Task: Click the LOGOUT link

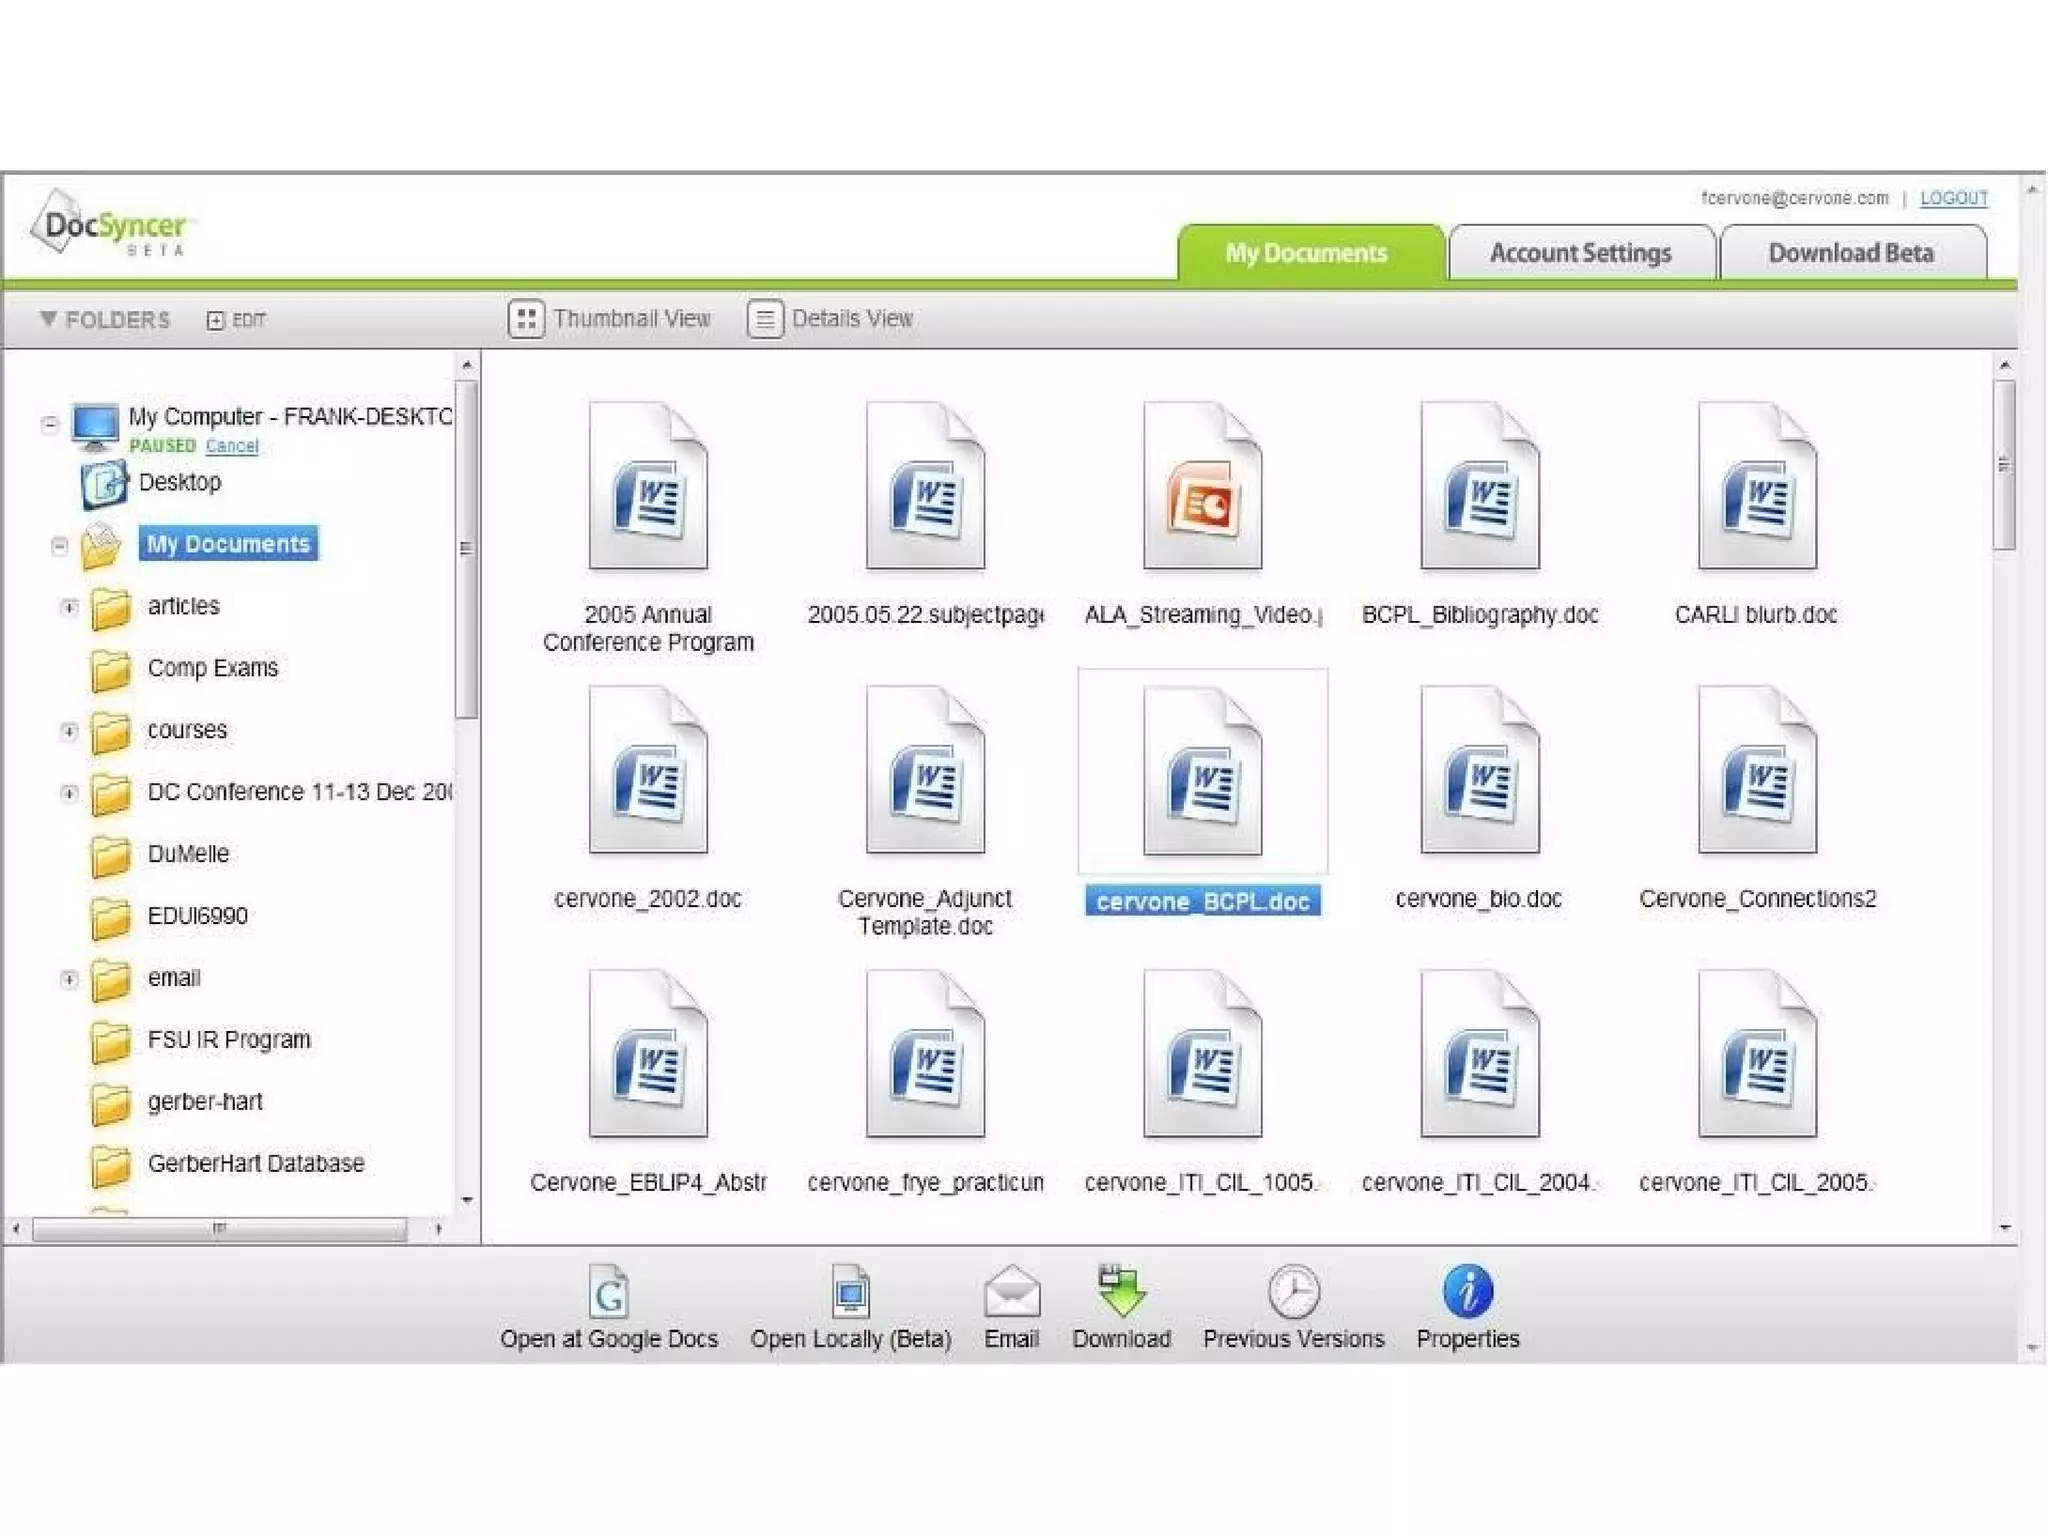Action: coord(1953,198)
